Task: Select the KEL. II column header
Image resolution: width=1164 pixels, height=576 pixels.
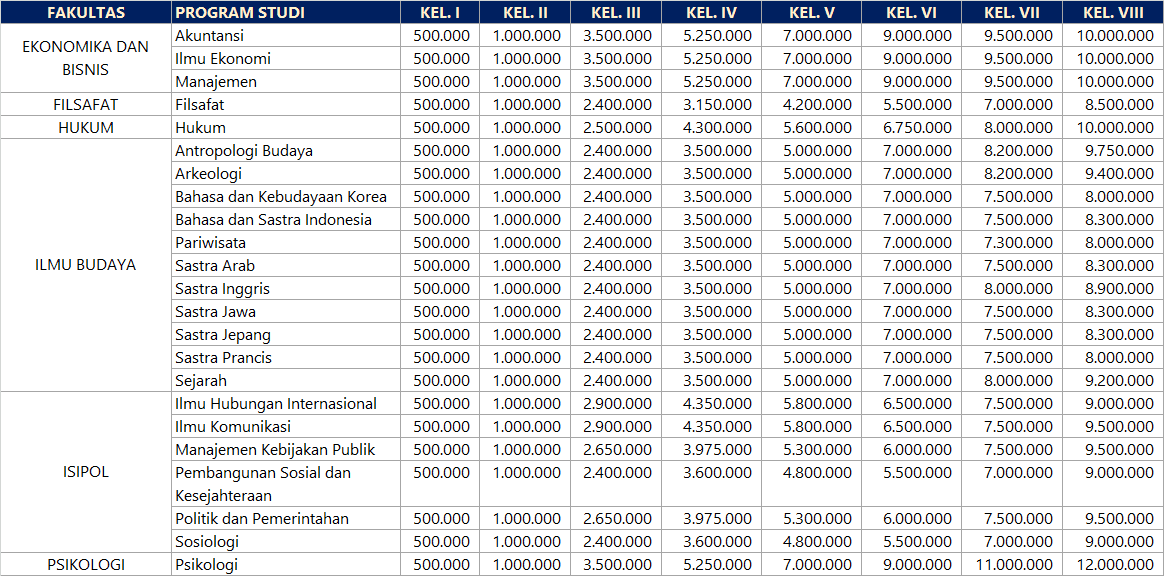Action: [525, 13]
